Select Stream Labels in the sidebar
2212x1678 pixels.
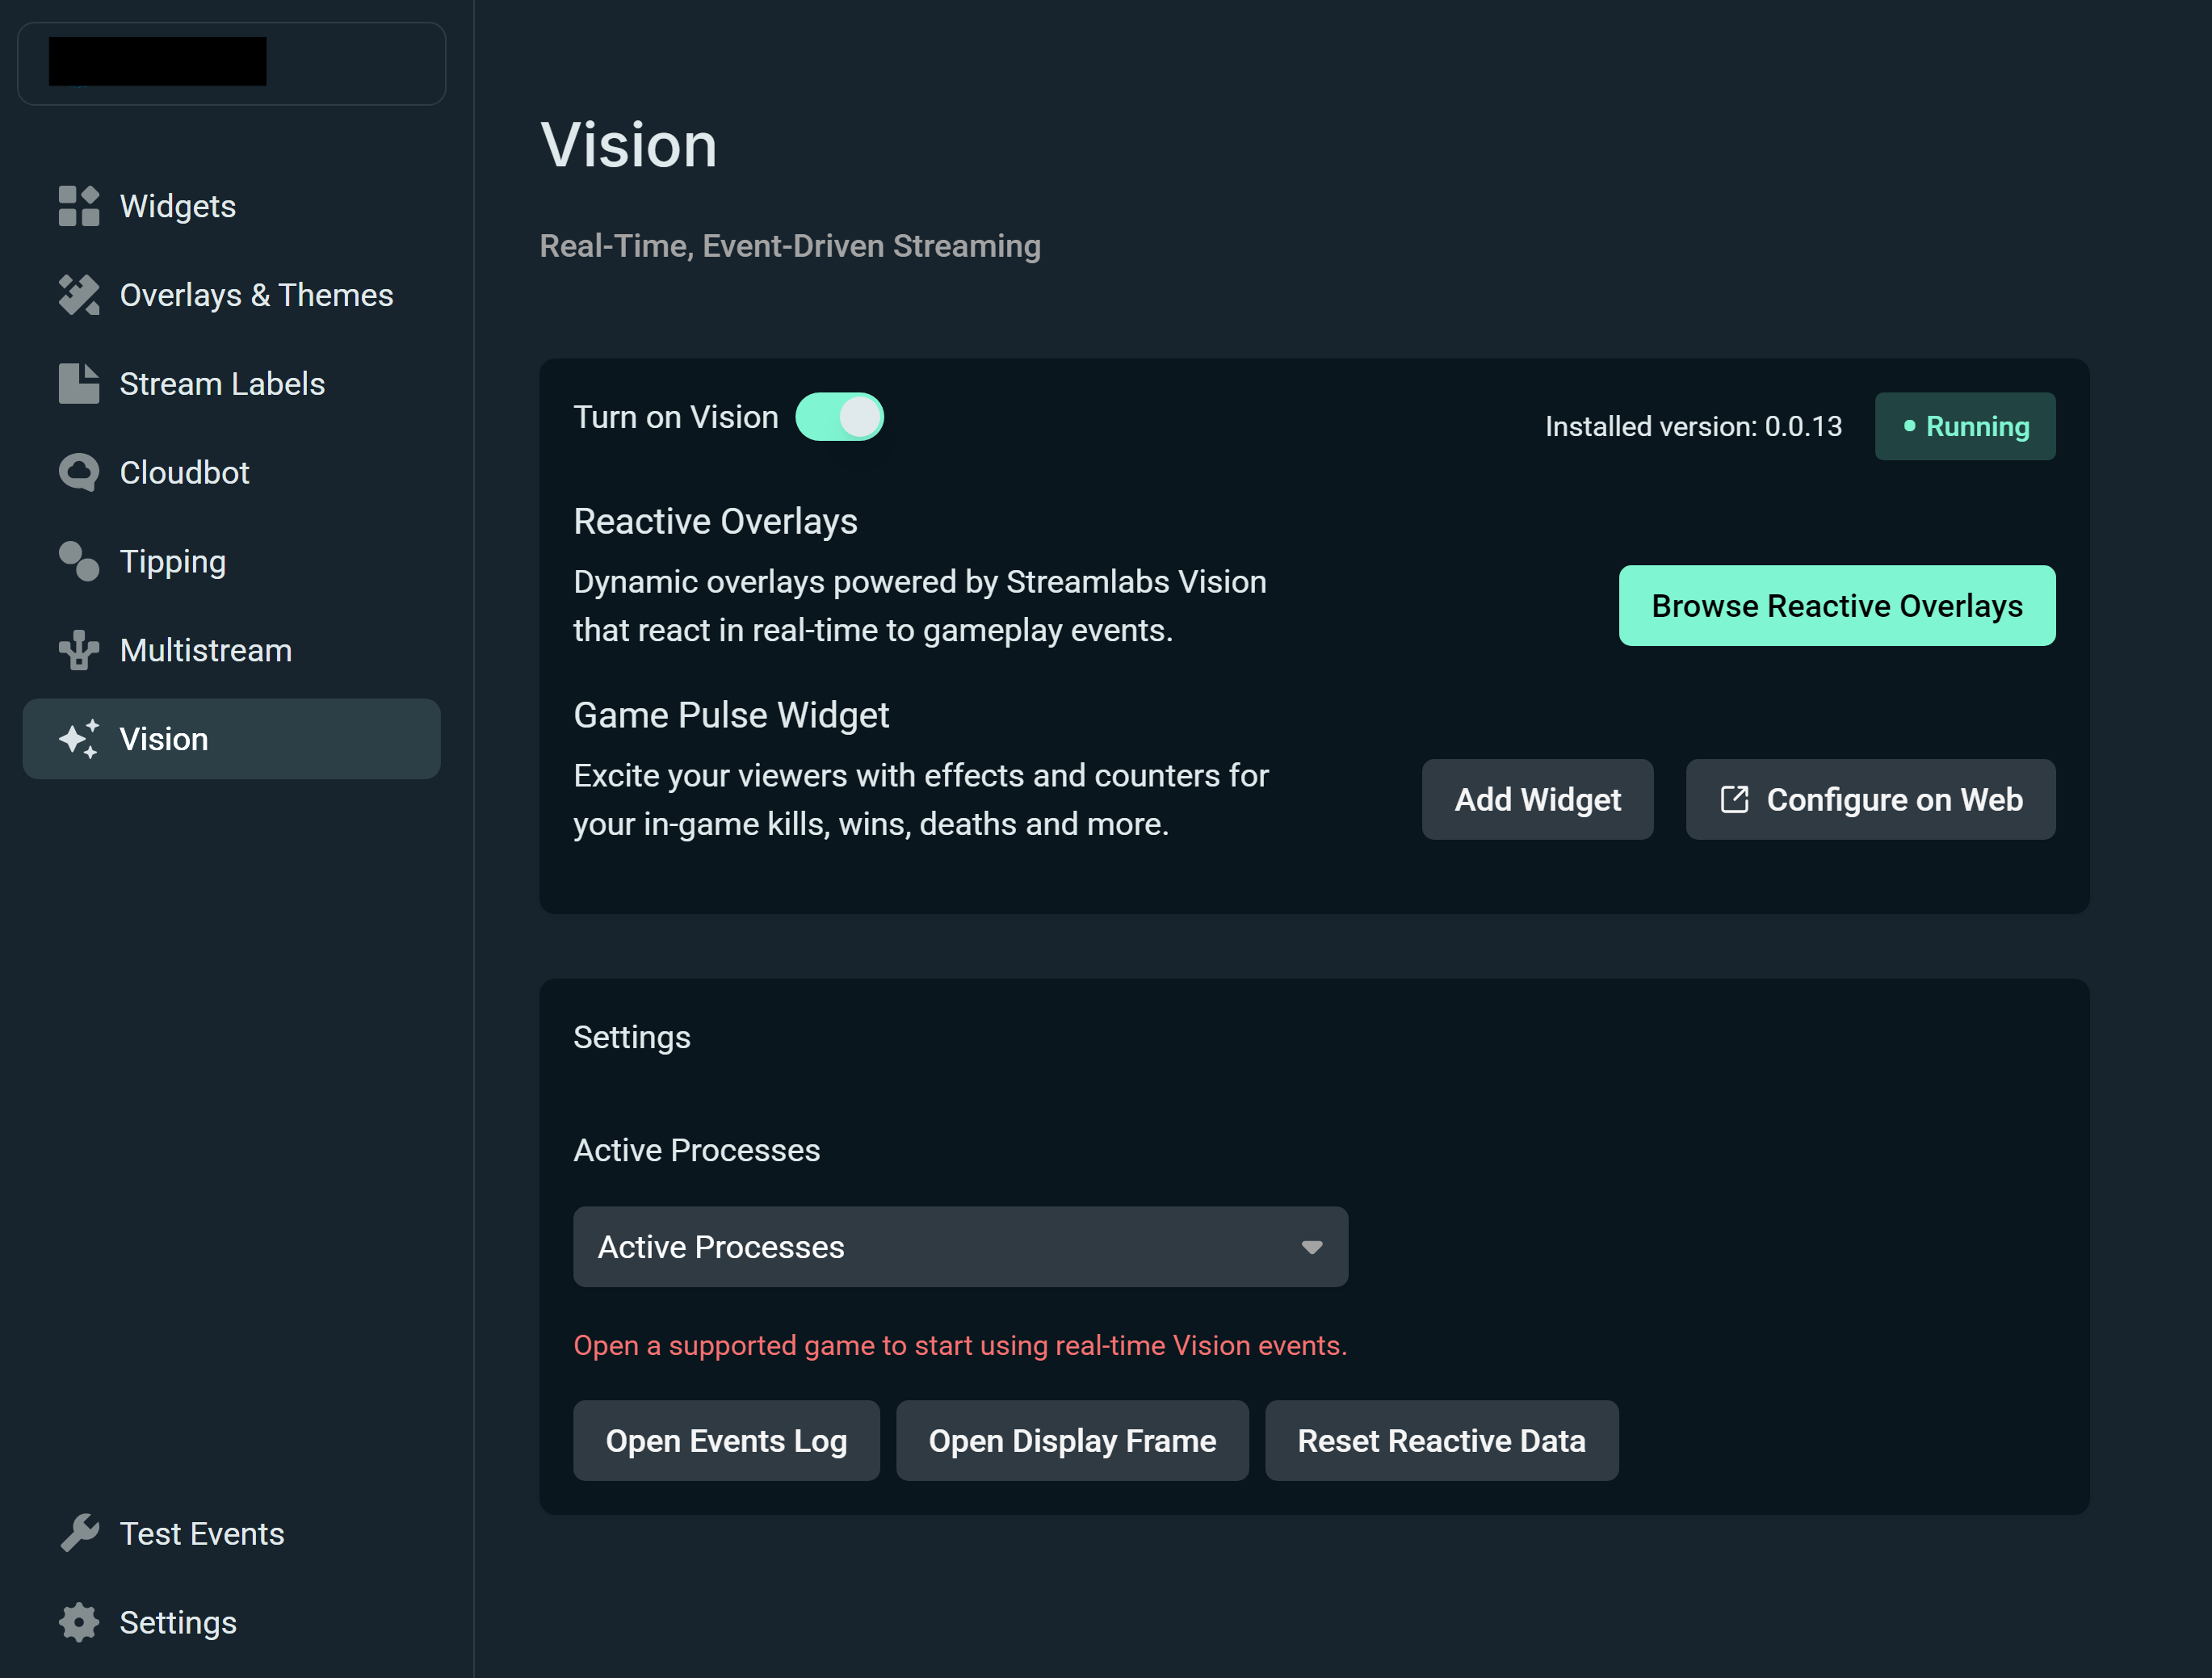231,384
